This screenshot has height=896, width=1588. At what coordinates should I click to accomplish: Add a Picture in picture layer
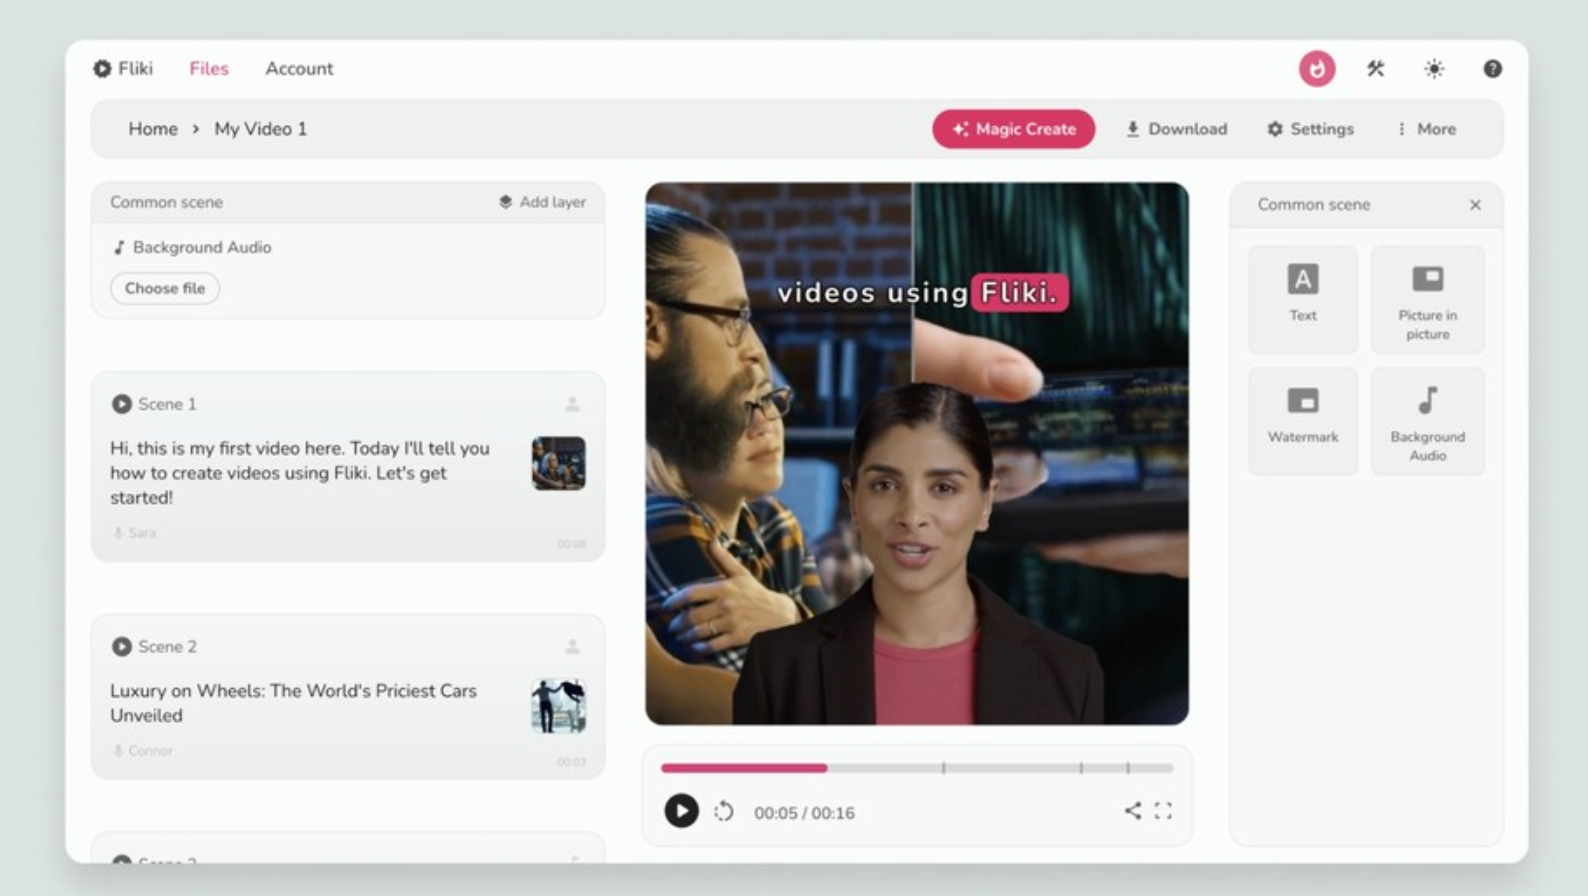pos(1427,299)
